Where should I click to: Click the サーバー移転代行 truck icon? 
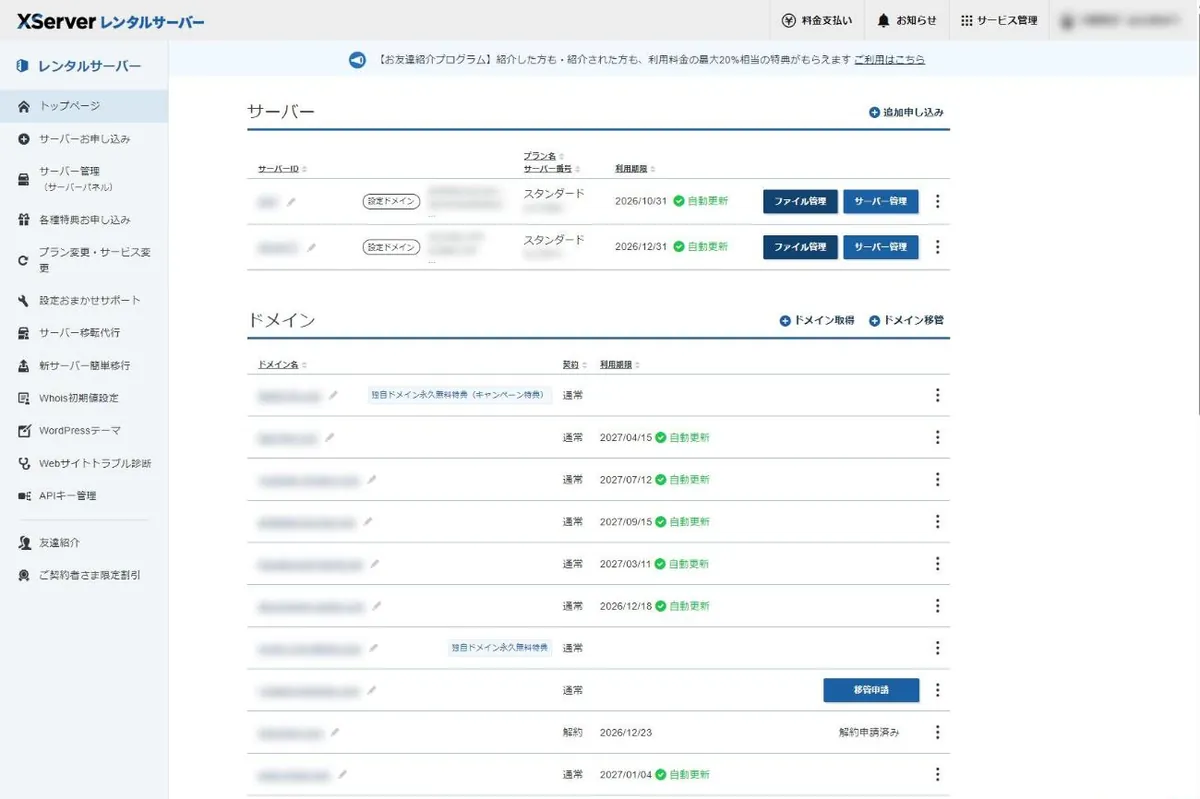point(24,333)
